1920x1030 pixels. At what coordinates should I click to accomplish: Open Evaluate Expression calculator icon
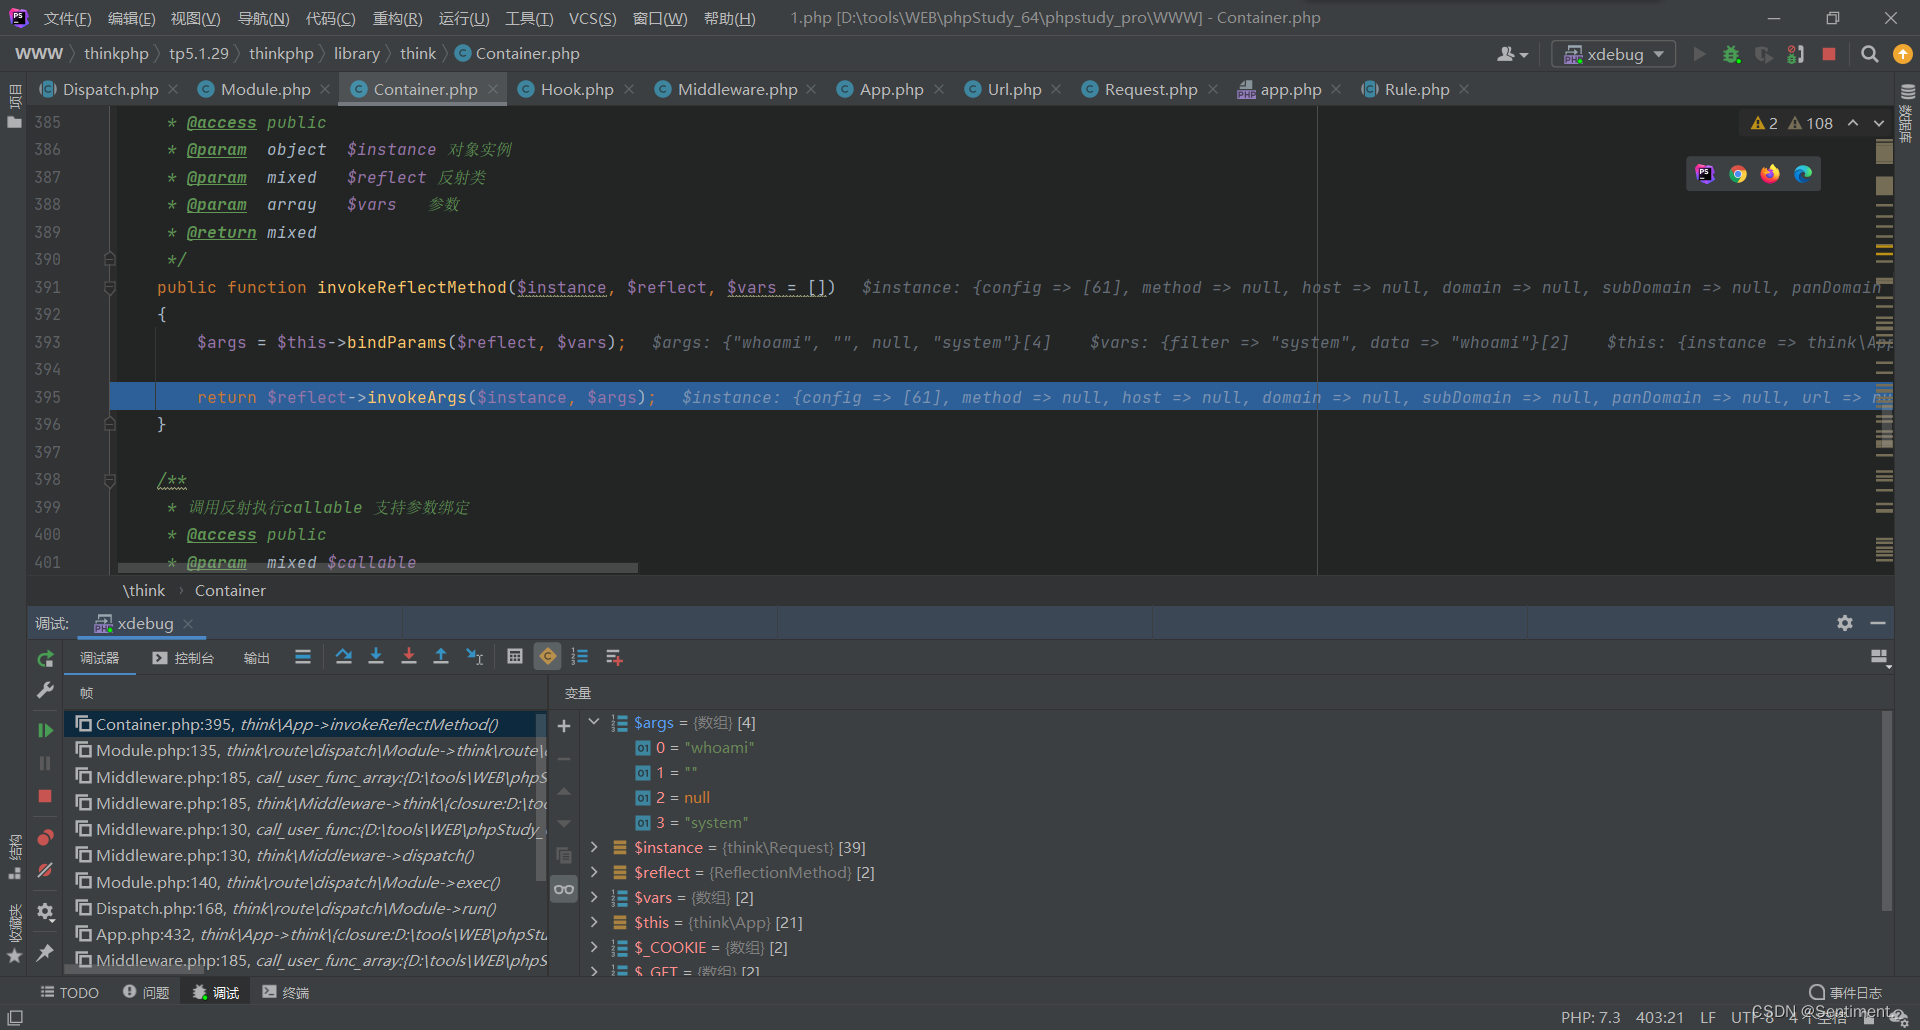515,657
